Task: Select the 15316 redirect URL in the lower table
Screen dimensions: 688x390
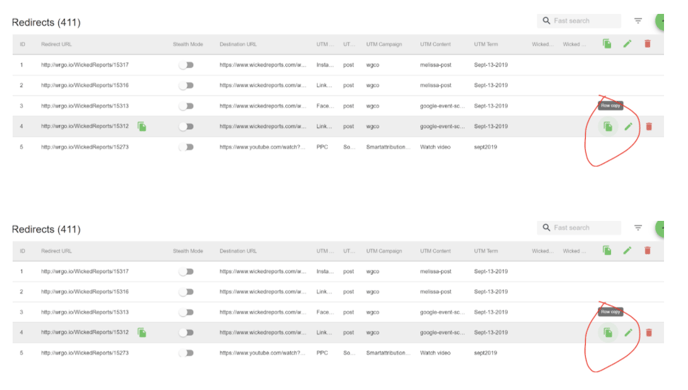Action: coord(85,292)
